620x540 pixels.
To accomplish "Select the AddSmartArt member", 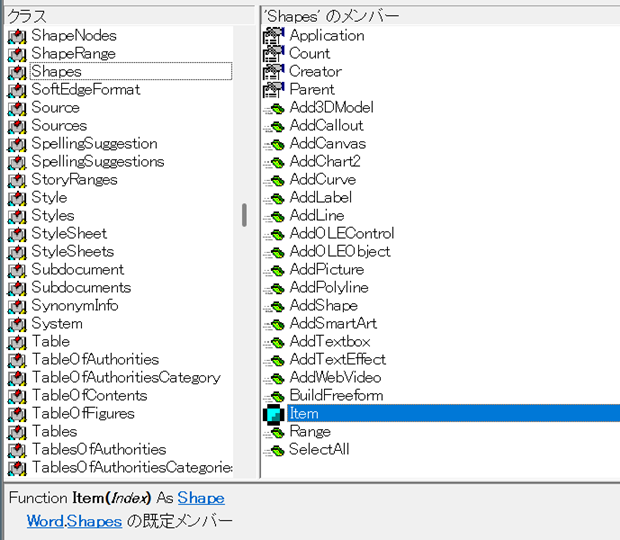I will click(333, 323).
